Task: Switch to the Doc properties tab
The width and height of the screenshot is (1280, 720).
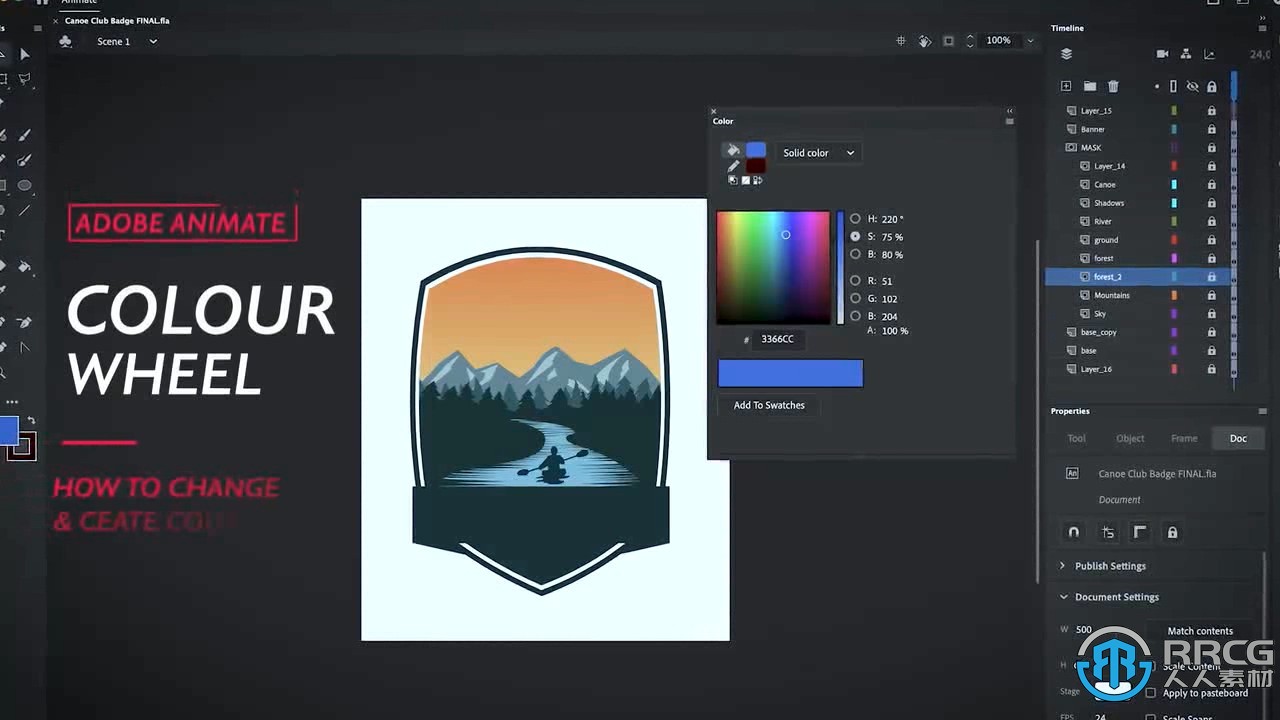Action: pos(1238,438)
